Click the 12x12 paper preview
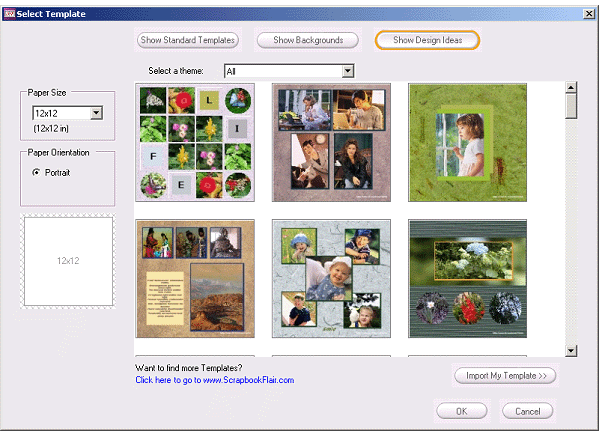 (x=68, y=261)
